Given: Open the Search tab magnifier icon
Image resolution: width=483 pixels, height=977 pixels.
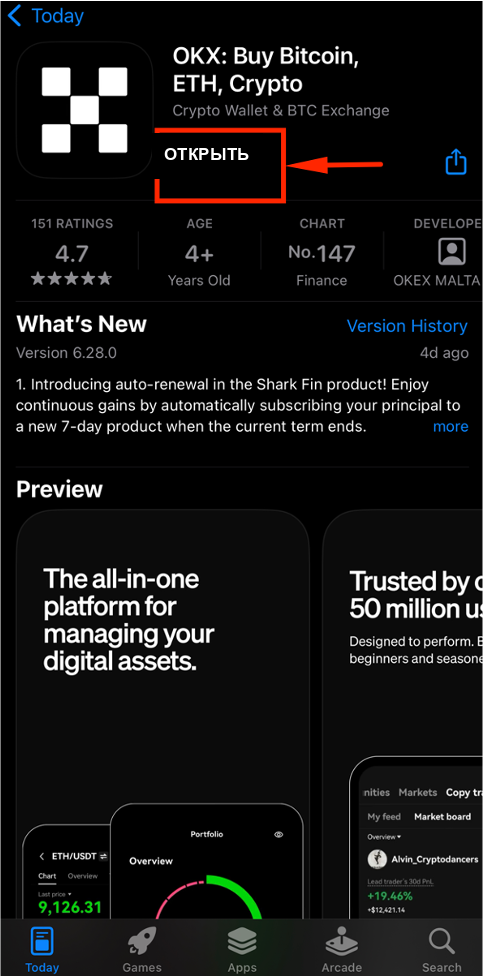Looking at the screenshot, I should coord(441,941).
